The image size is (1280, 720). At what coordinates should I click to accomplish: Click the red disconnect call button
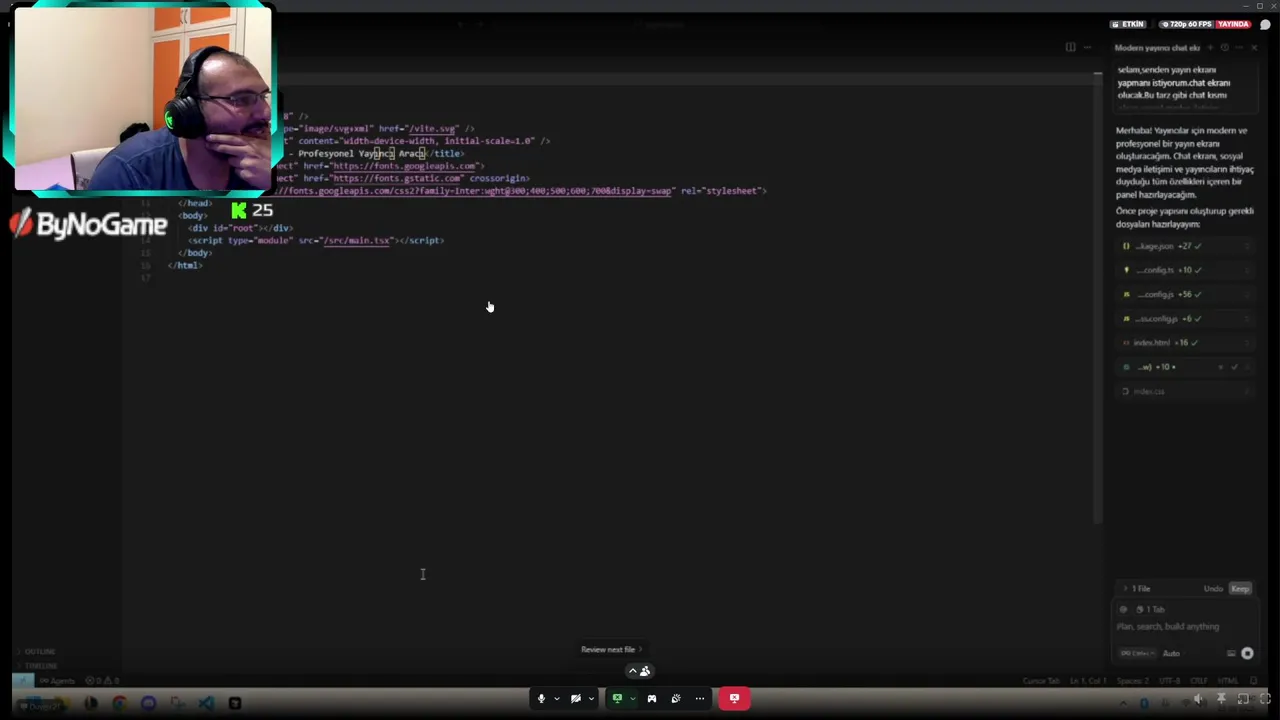coord(734,698)
